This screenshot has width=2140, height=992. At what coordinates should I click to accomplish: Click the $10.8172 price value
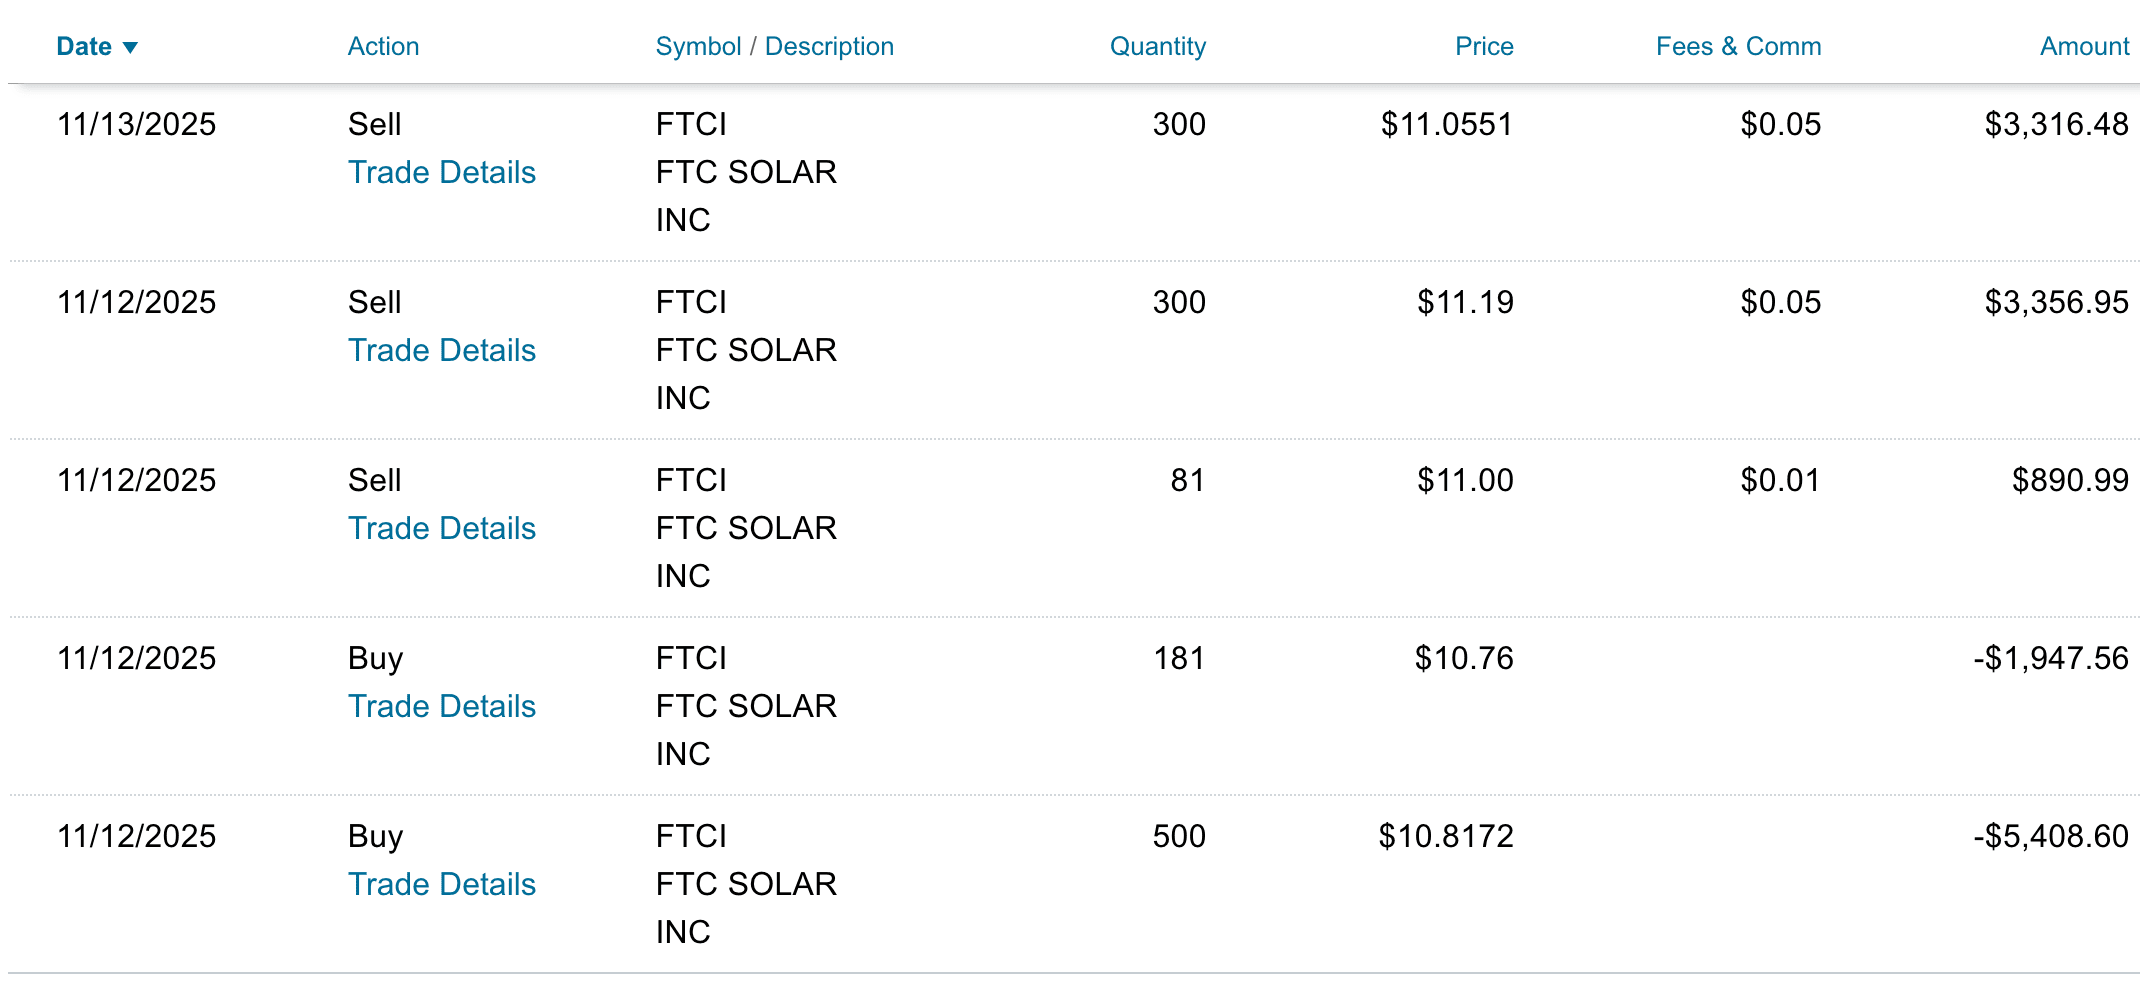click(x=1445, y=837)
